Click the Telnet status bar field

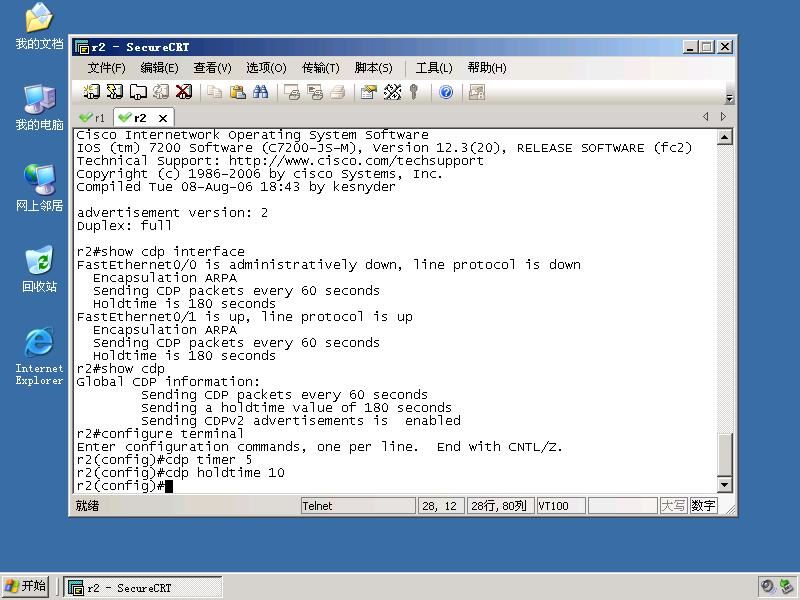point(358,506)
